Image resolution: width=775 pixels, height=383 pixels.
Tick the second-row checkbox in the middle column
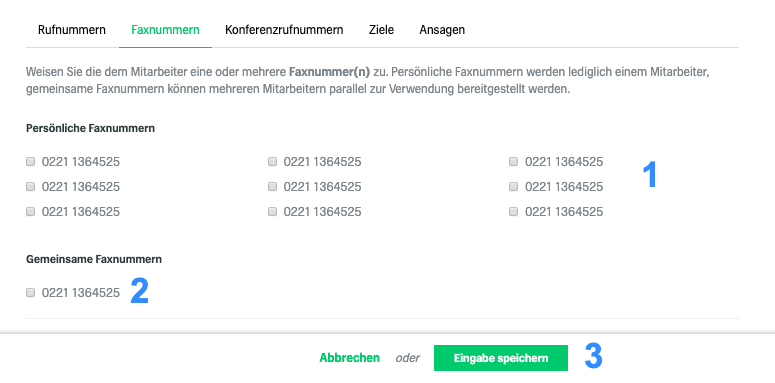[272, 186]
